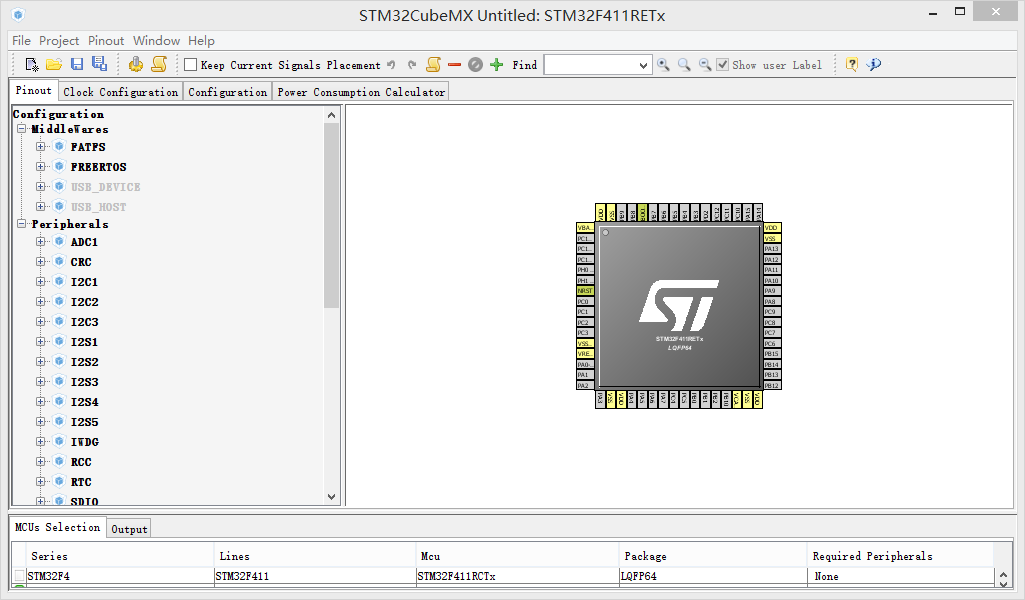Click the STM32F411RCTx cell in Mcu column
This screenshot has width=1025, height=600.
tap(517, 576)
